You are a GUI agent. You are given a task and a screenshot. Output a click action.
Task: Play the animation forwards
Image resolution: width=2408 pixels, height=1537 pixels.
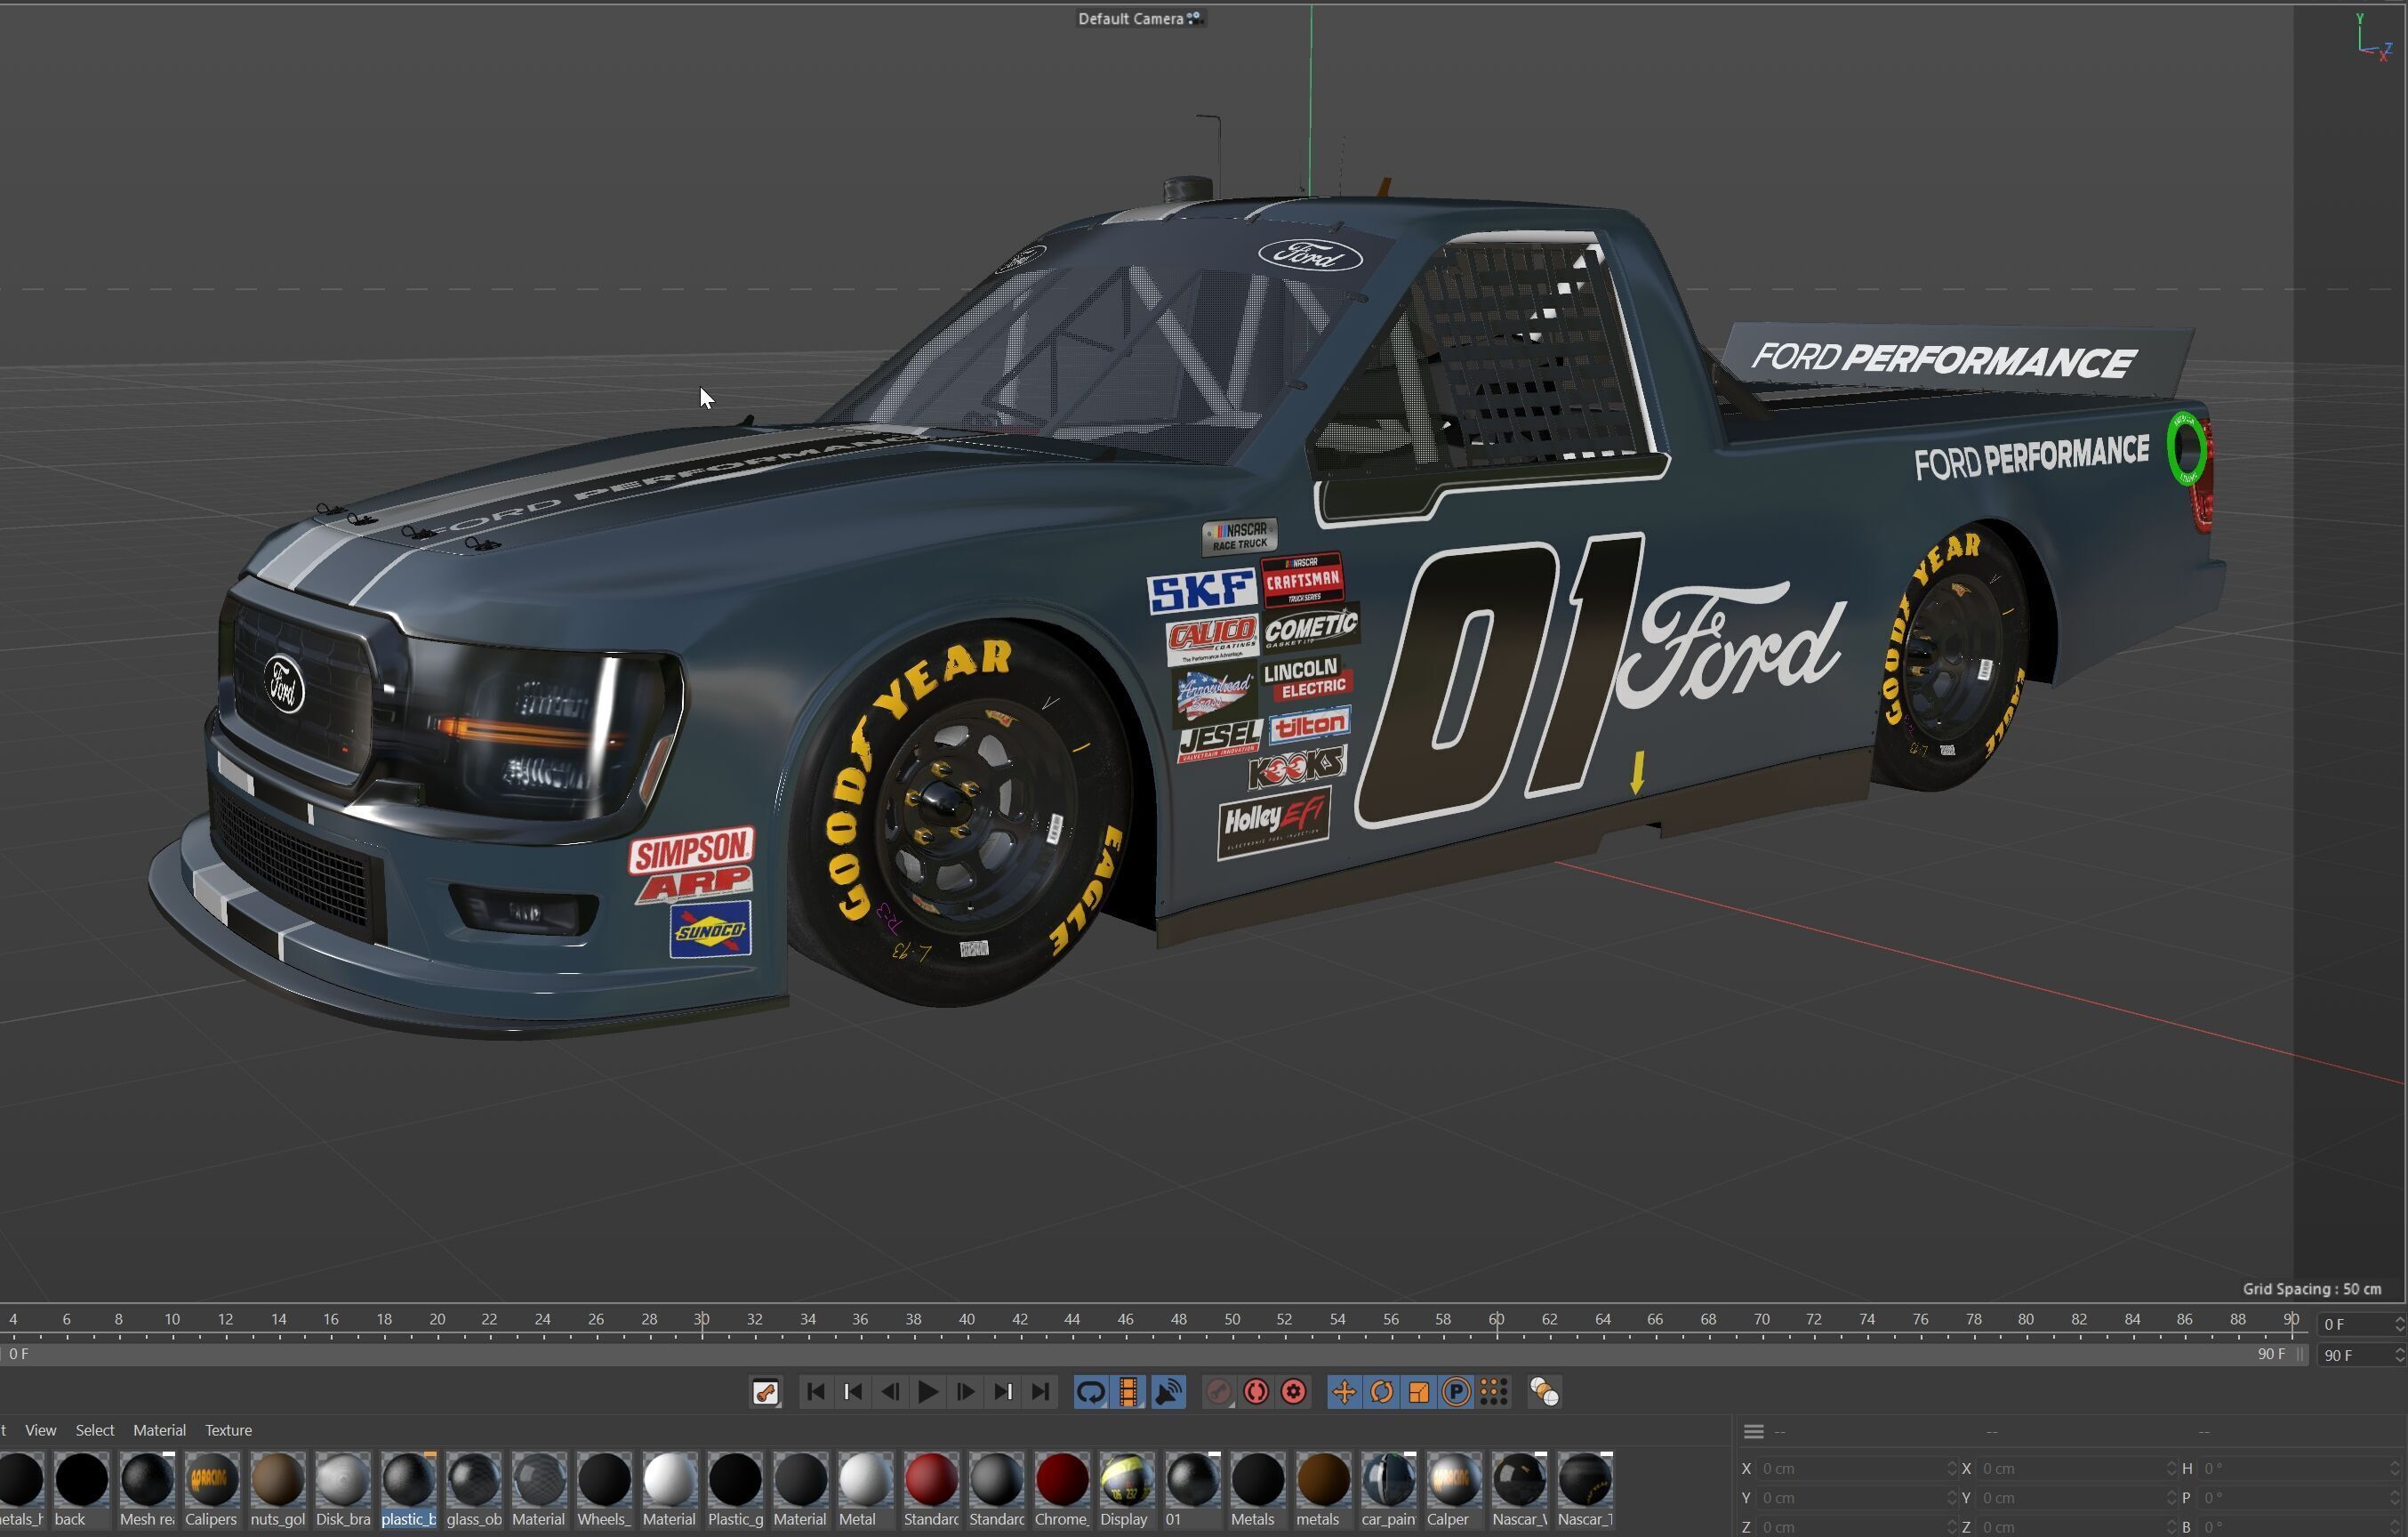[927, 1392]
